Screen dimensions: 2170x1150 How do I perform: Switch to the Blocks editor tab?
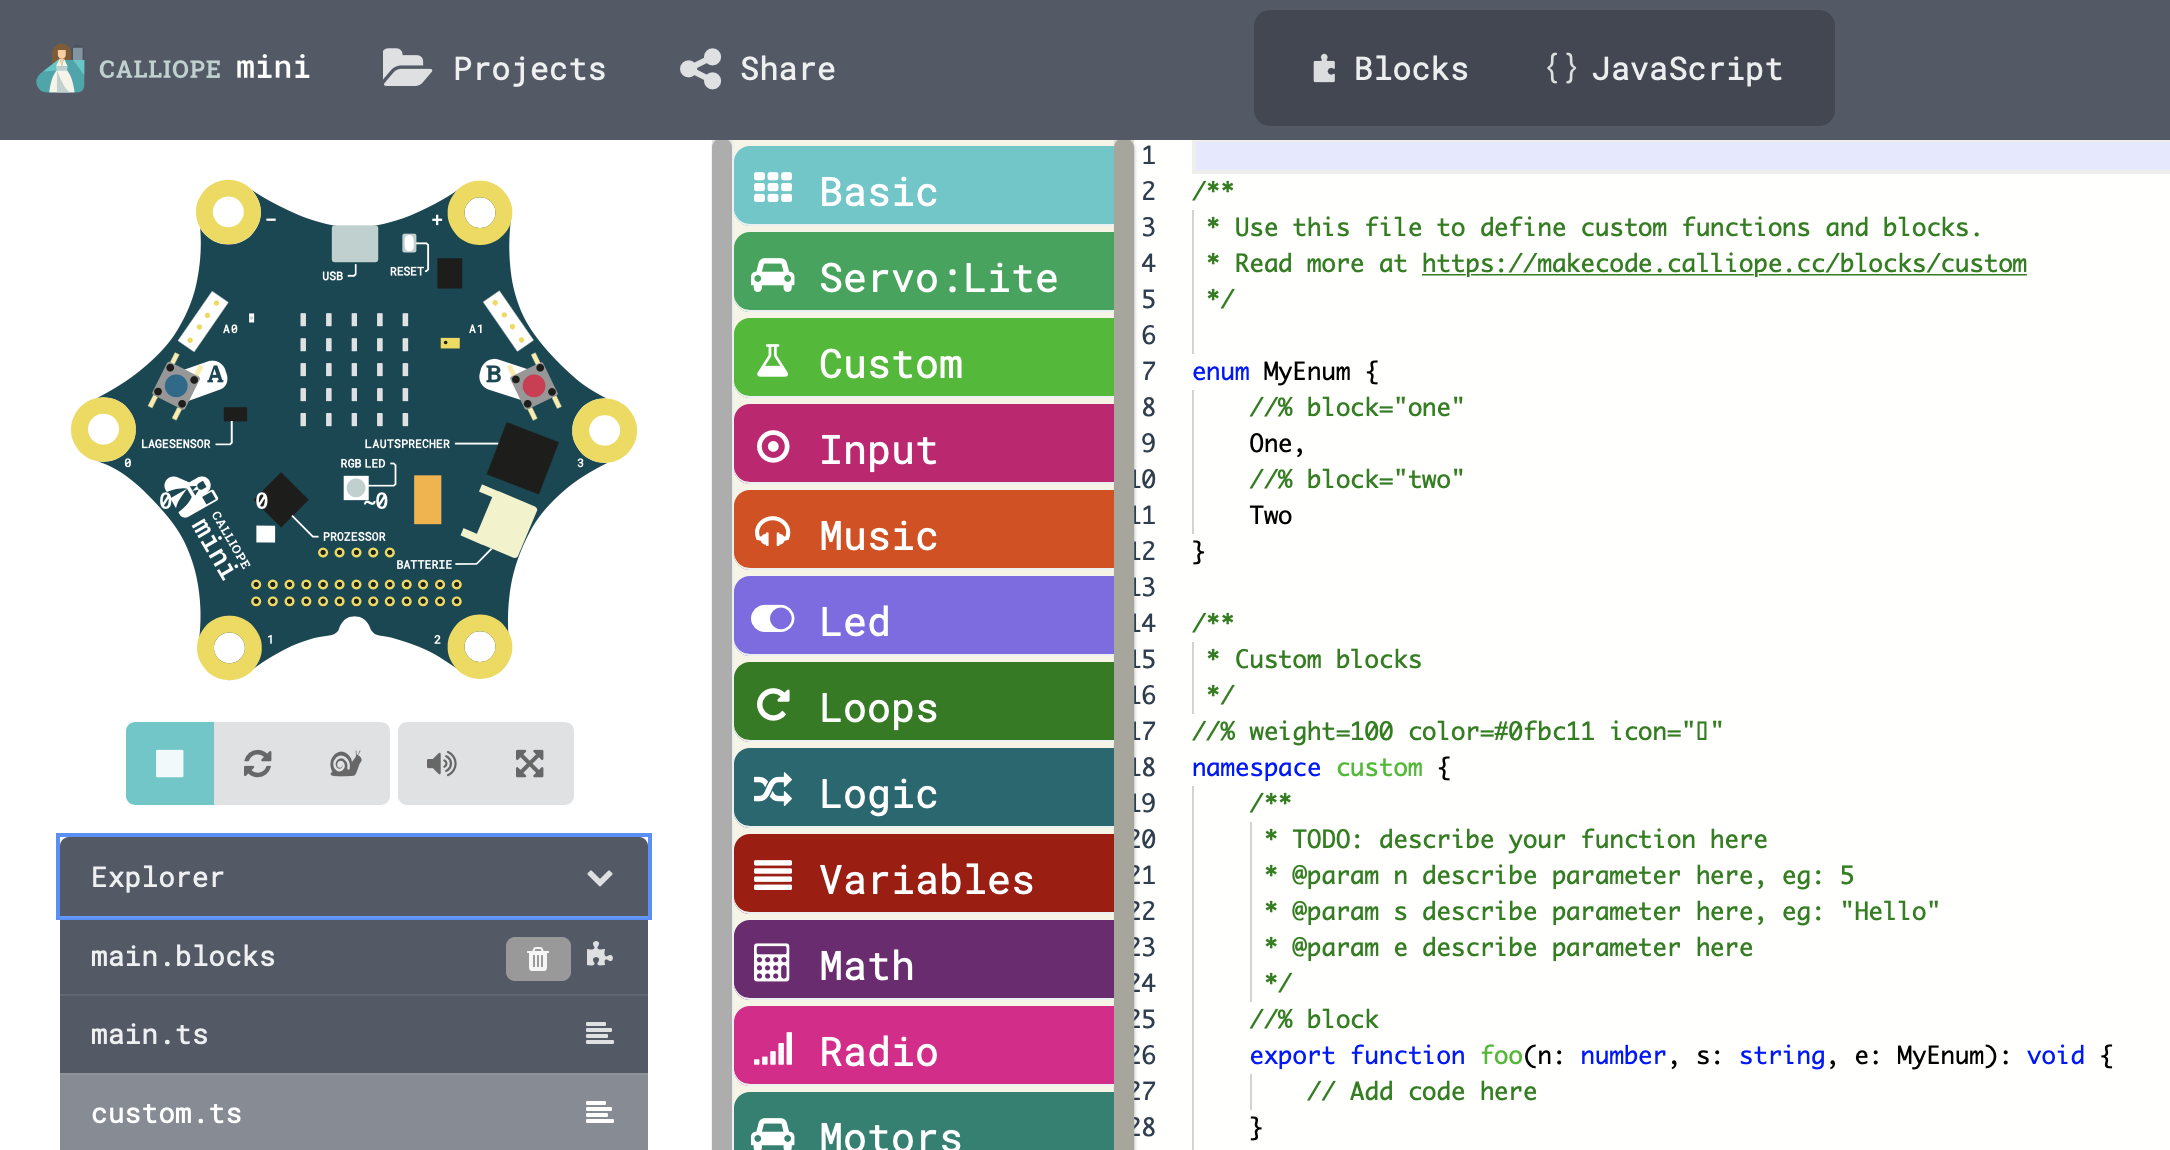coord(1390,68)
